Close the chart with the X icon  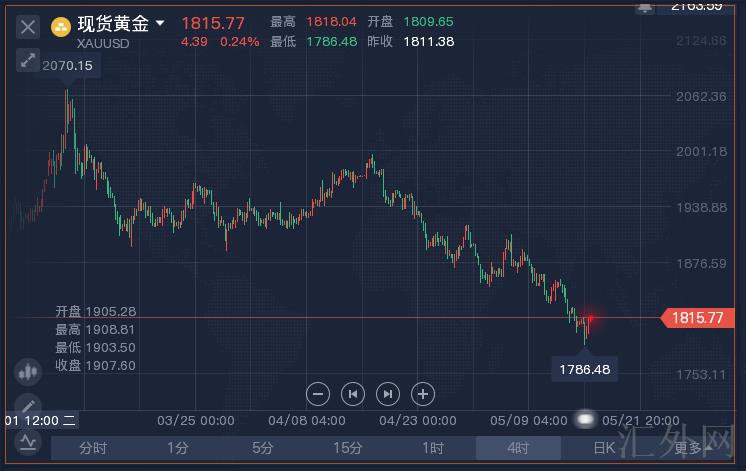tap(28, 26)
